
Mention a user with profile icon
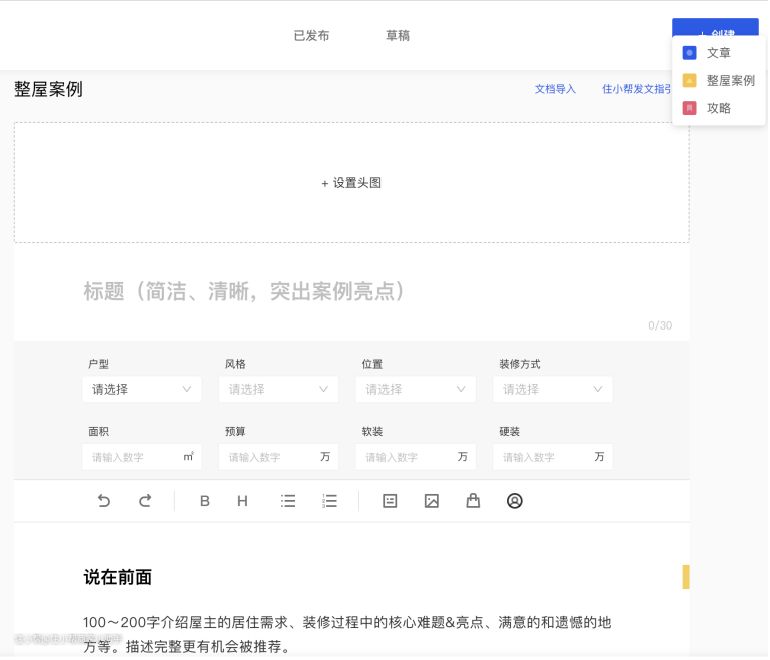[515, 502]
